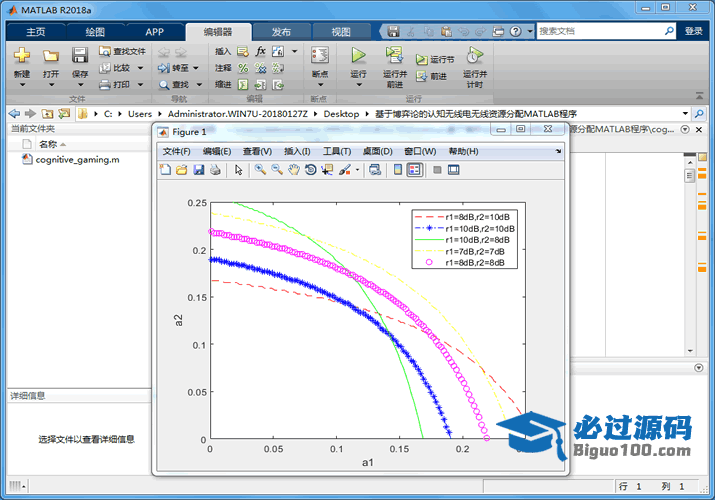715x500 pixels.
Task: Open the Breakpoints dropdown
Action: tap(319, 86)
